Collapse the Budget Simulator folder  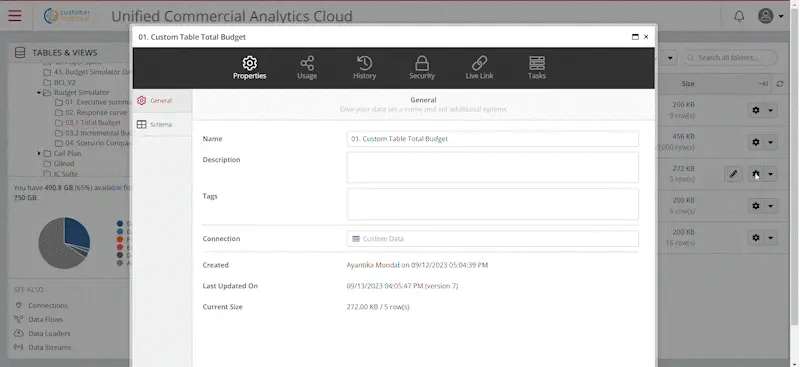39,93
